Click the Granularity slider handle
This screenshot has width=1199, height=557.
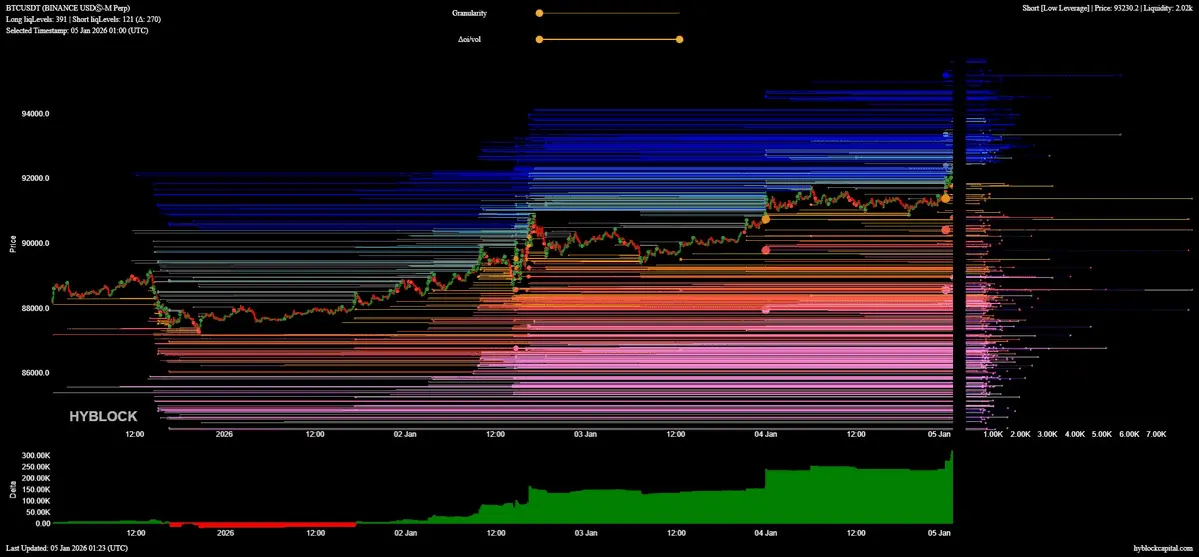point(539,13)
